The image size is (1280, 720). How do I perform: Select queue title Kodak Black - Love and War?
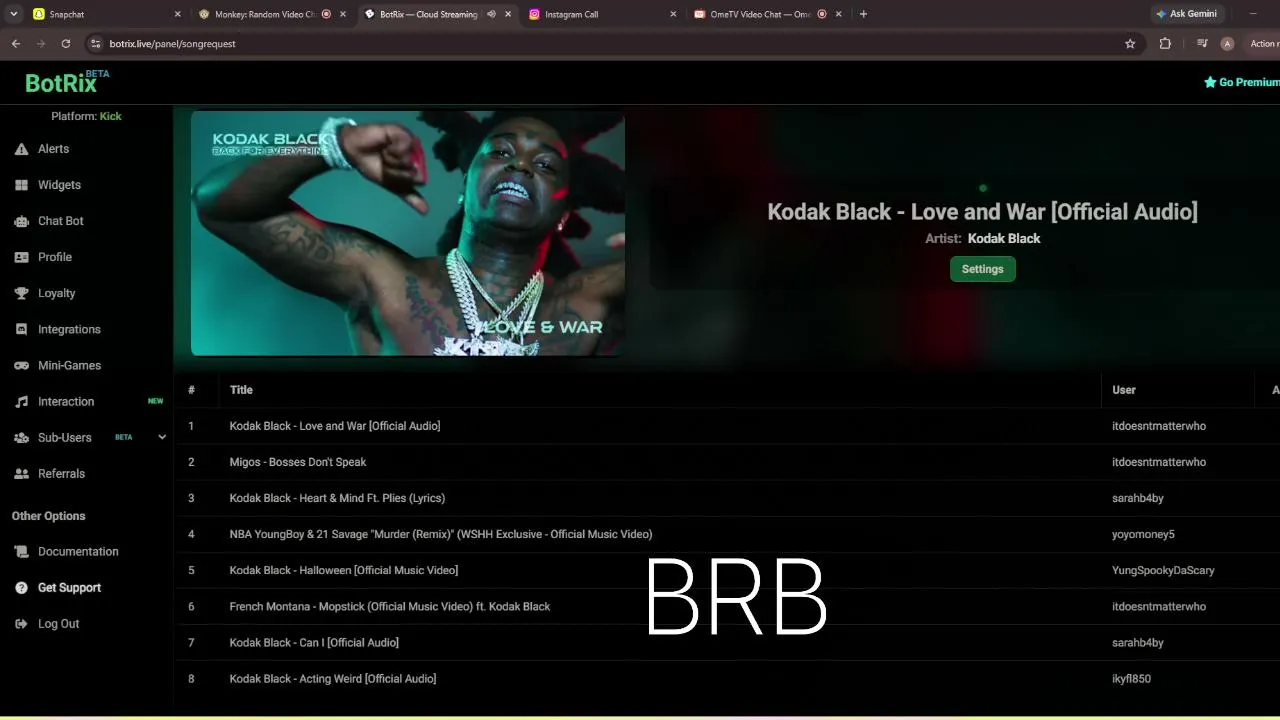click(335, 426)
